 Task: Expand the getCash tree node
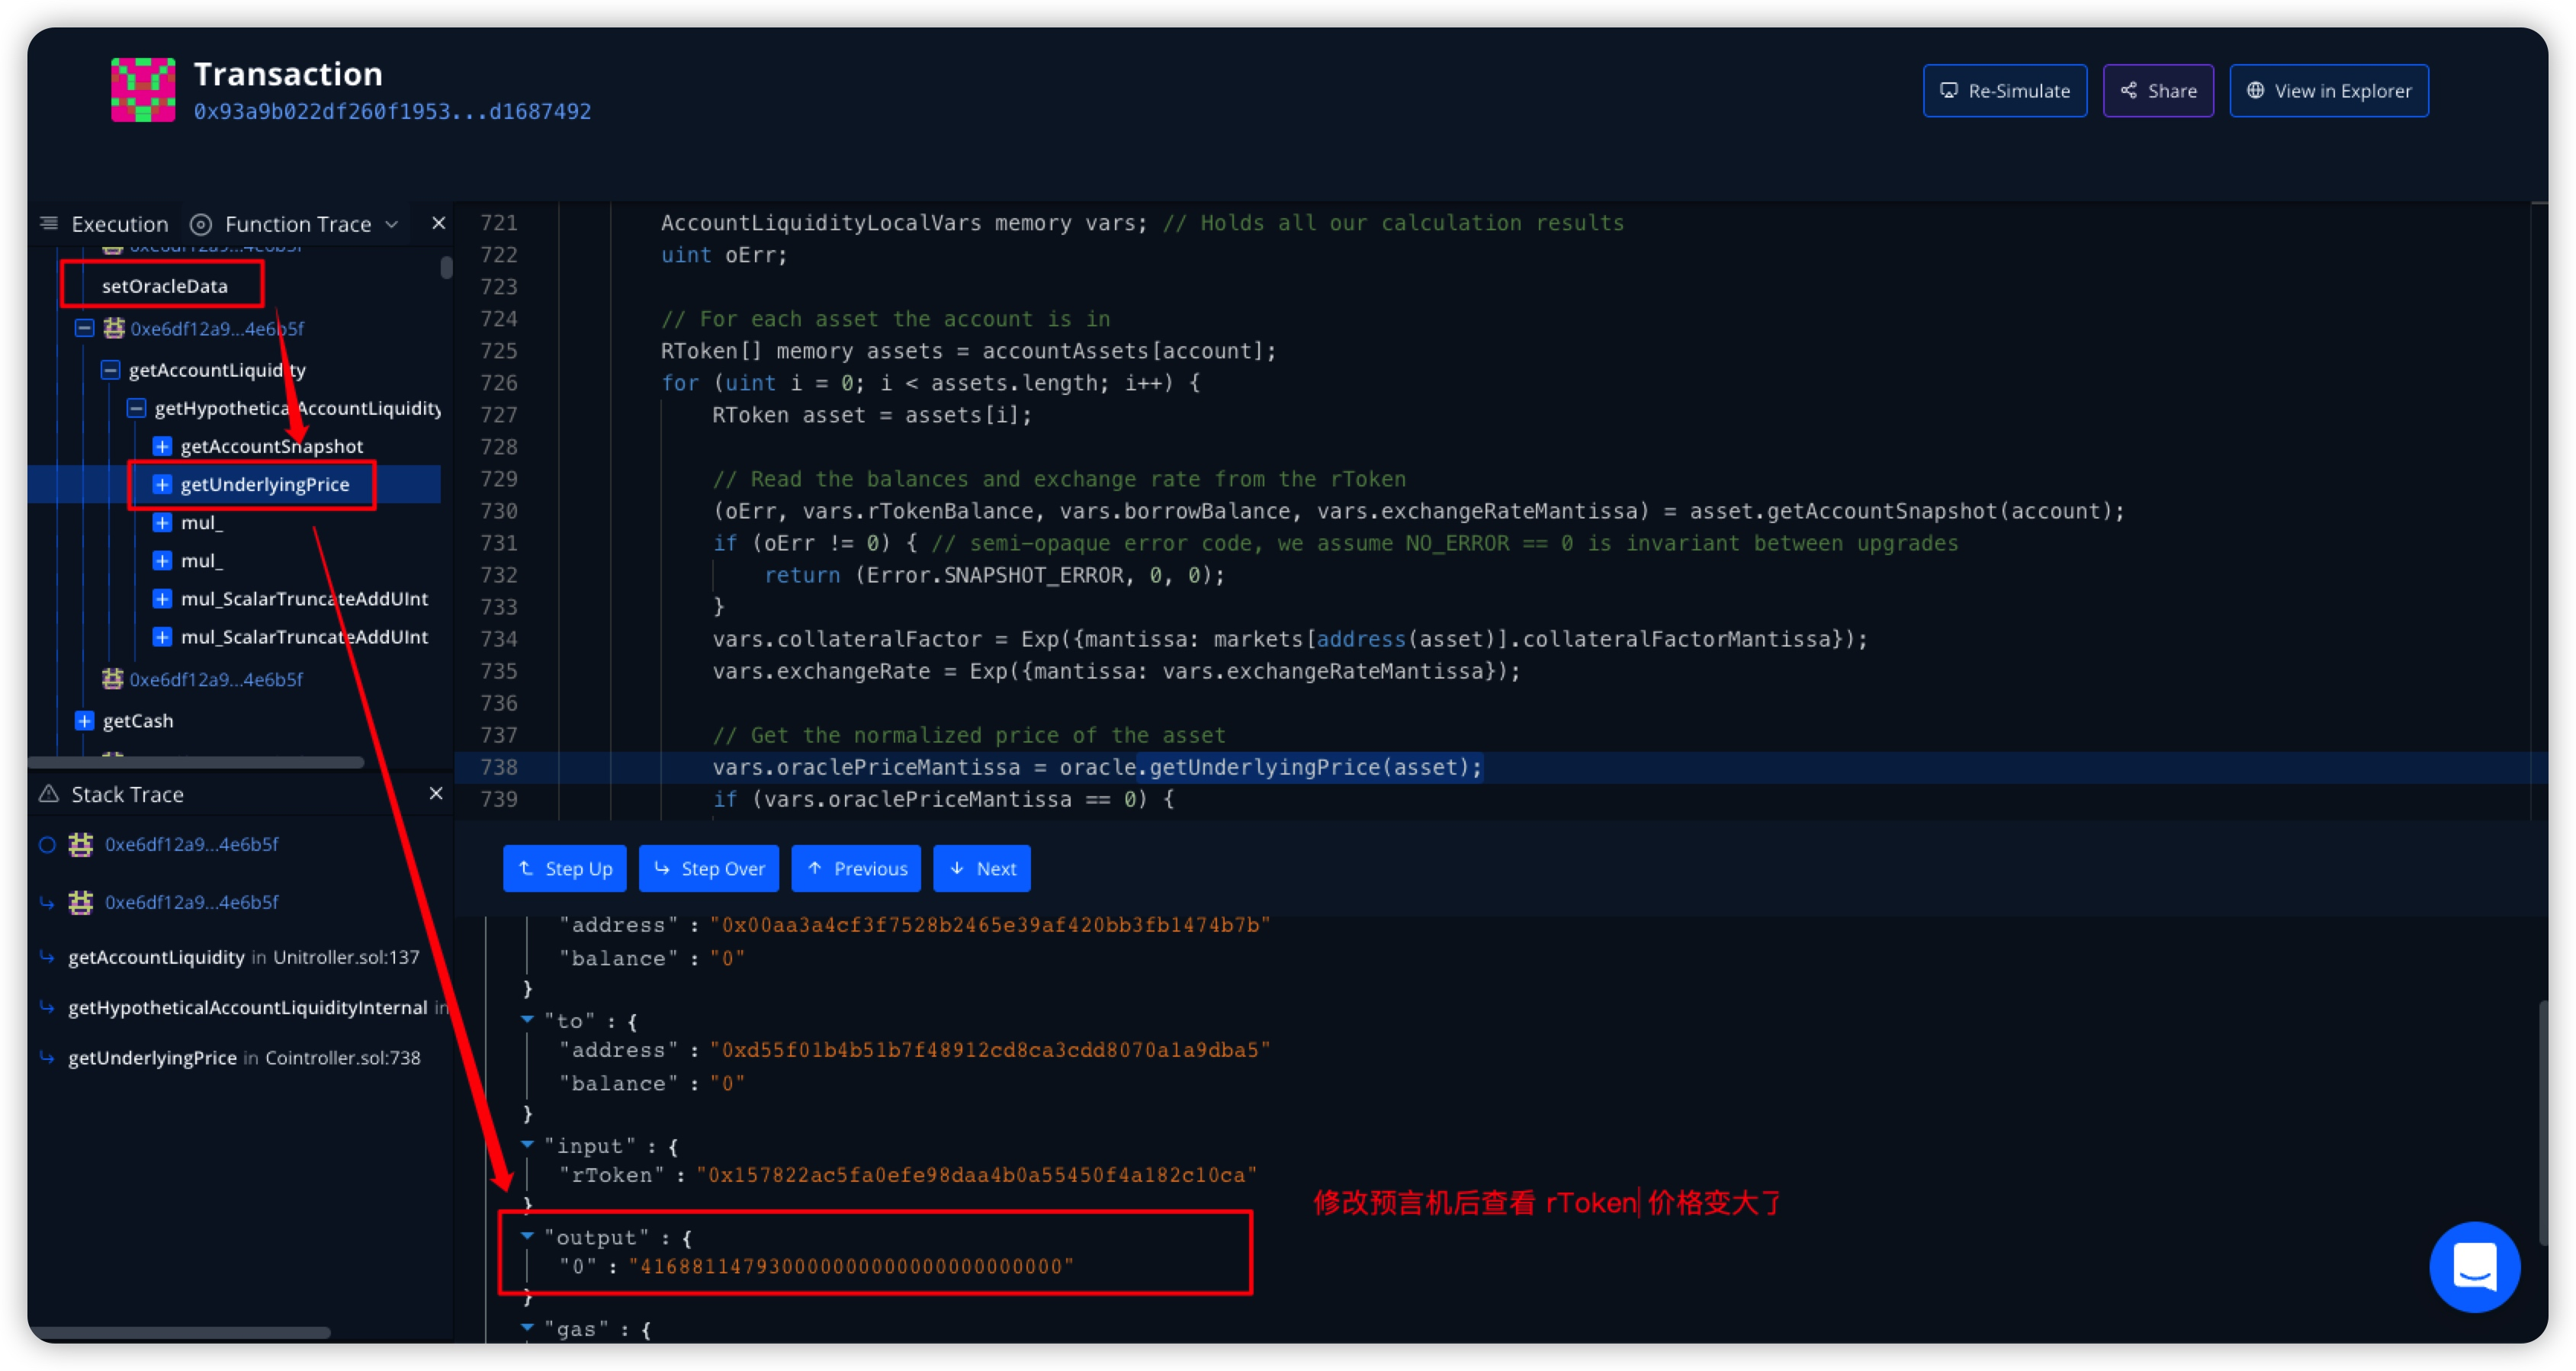pyautogui.click(x=85, y=720)
